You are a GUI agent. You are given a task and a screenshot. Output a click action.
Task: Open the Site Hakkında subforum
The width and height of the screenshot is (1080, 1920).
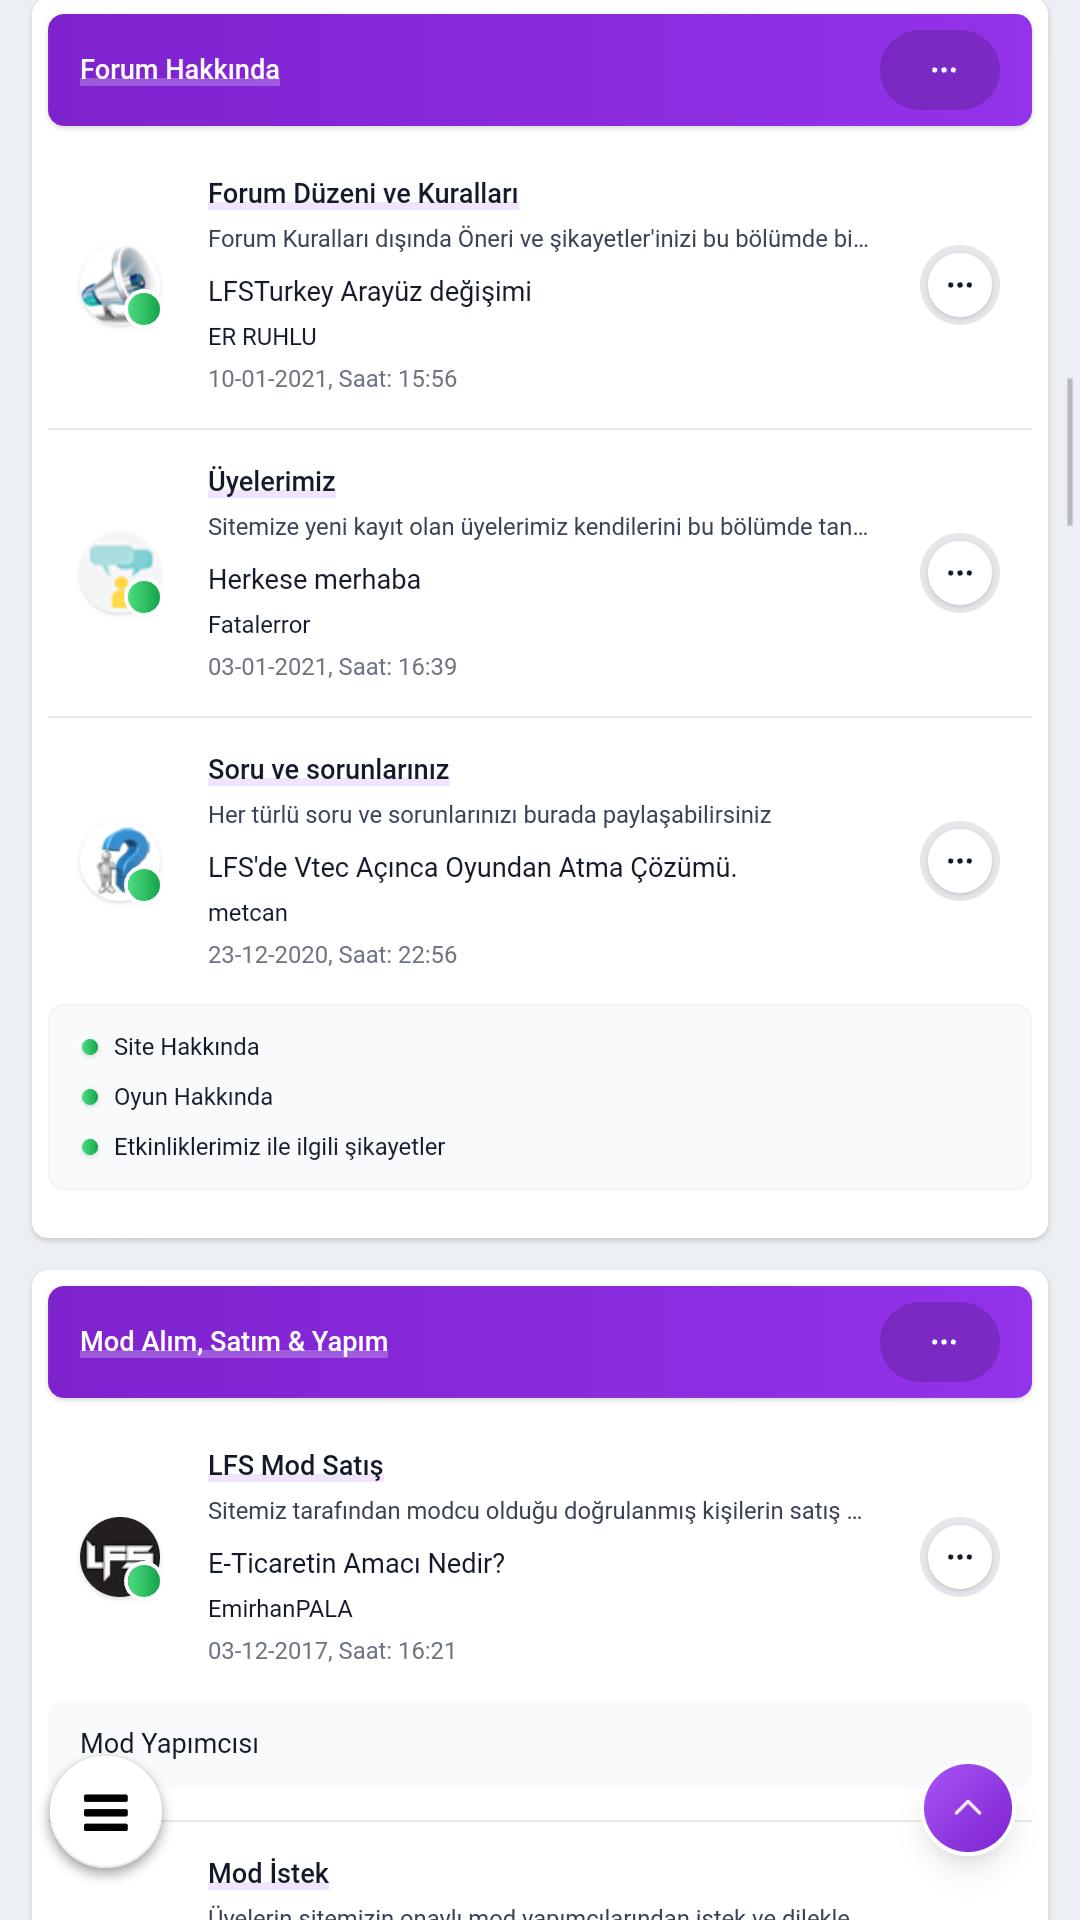pos(186,1047)
